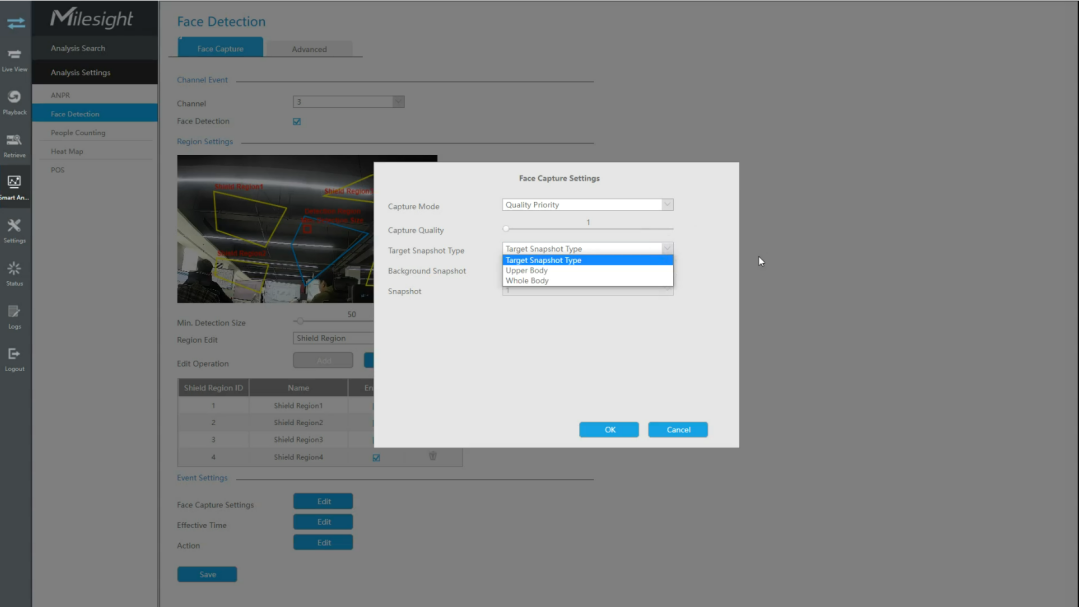Toggle the sidebar collapse arrows icon
This screenshot has width=1079, height=607.
point(15,23)
